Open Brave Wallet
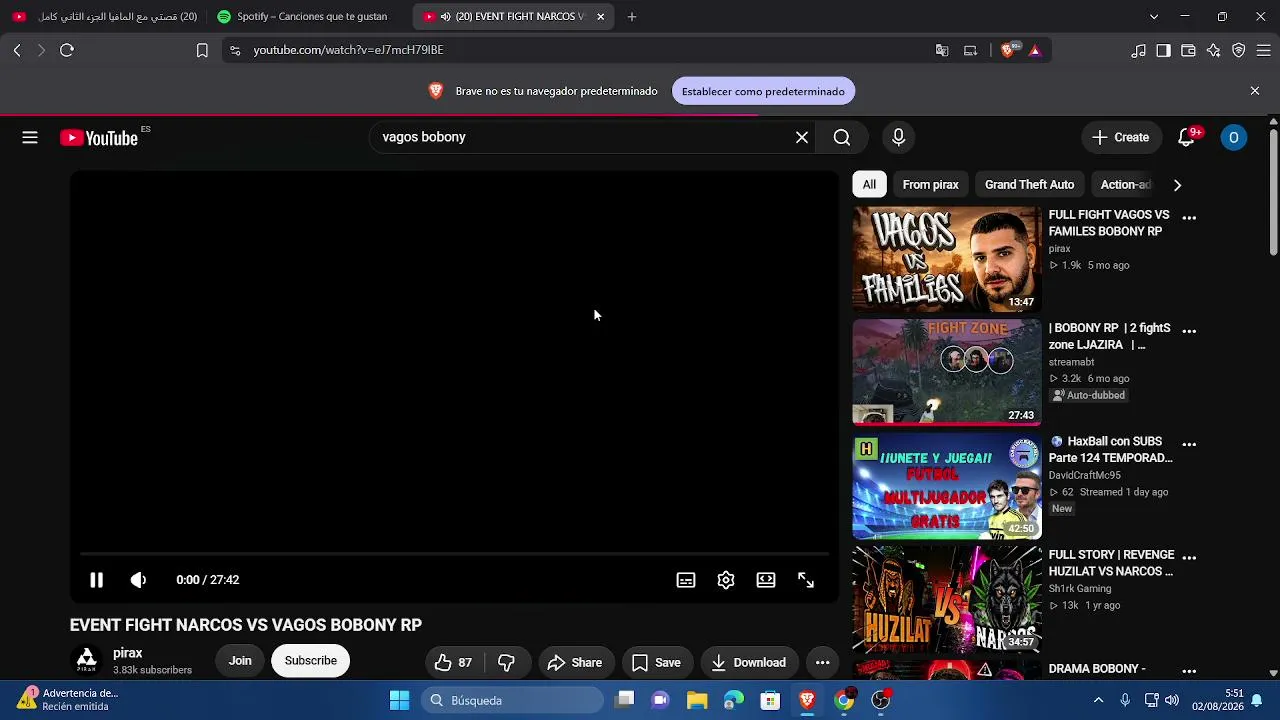The image size is (1280, 720). point(1189,50)
